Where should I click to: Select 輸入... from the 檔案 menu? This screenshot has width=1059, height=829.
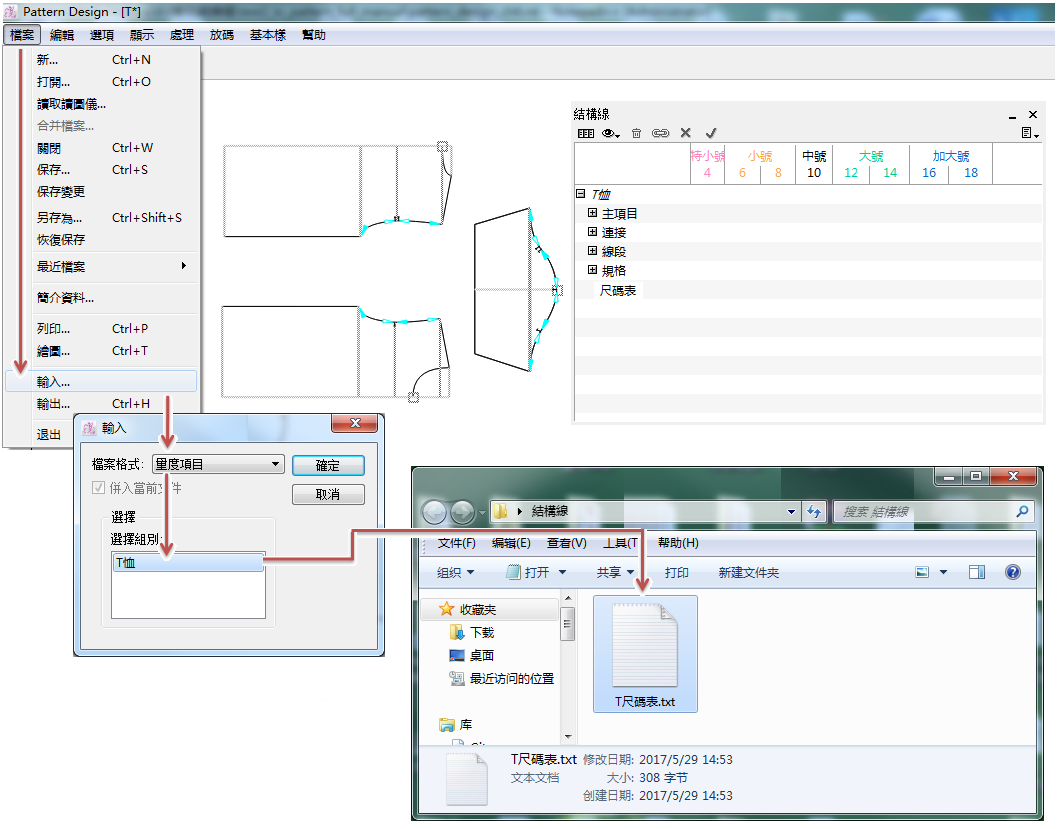(54, 381)
